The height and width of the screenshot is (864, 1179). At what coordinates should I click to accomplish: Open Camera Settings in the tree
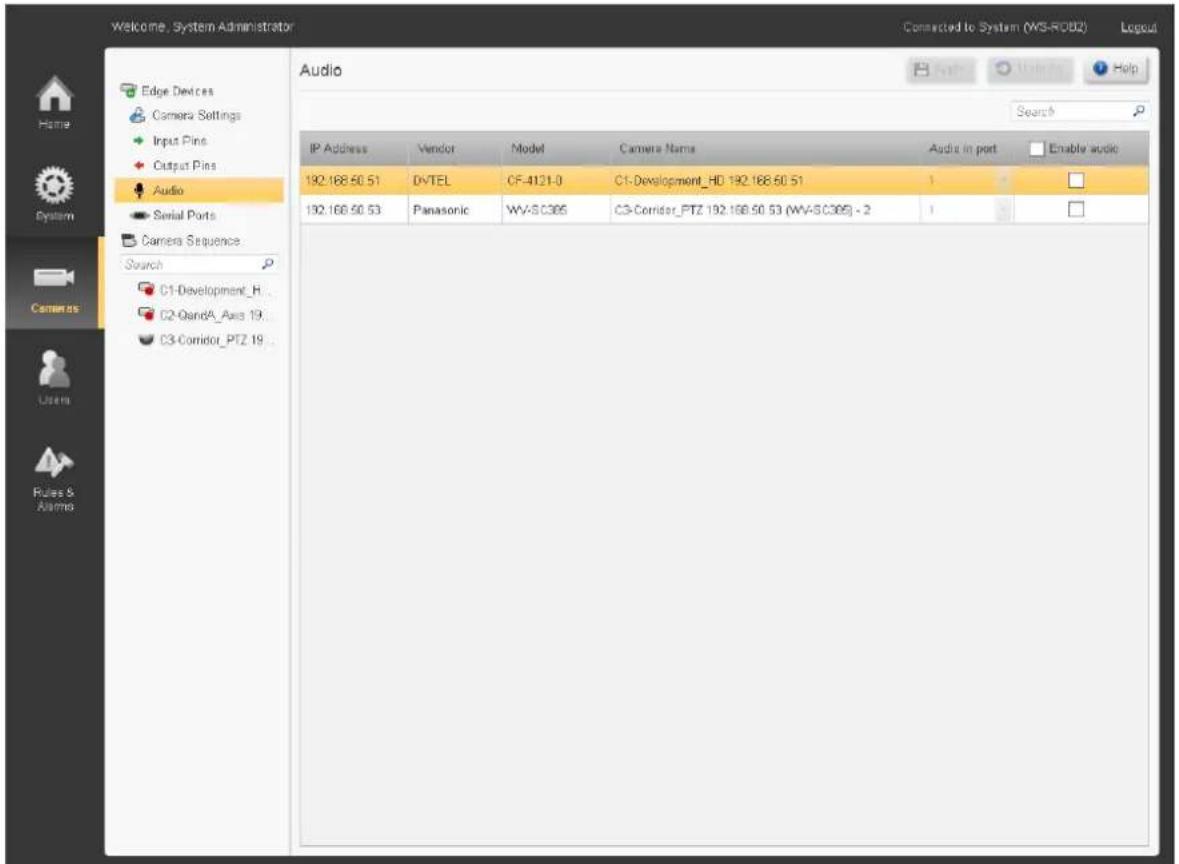(x=196, y=116)
